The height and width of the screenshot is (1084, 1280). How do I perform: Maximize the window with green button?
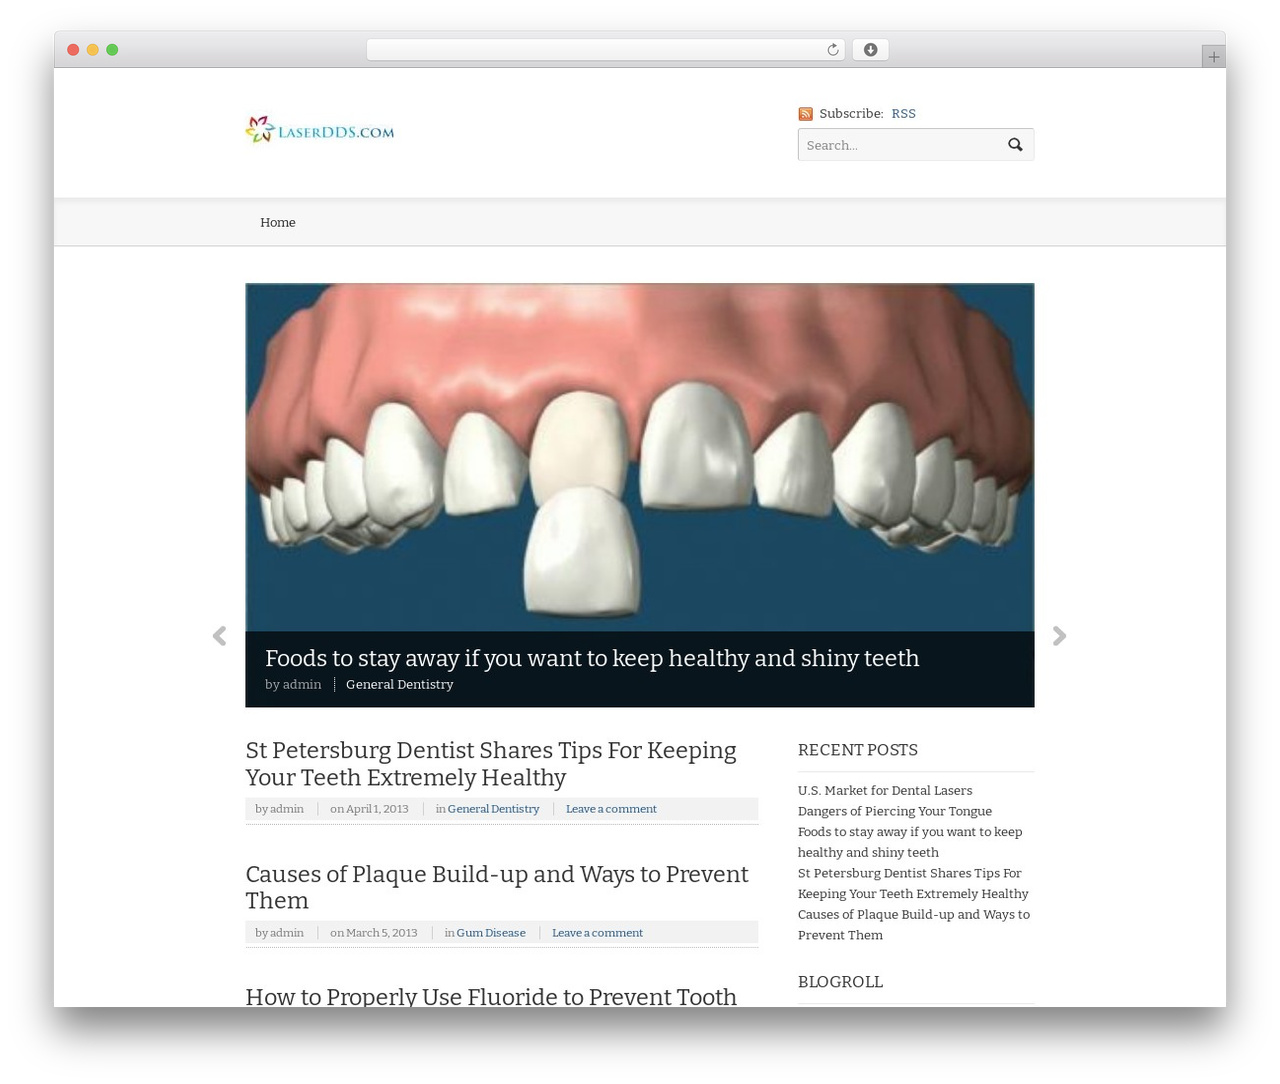click(x=112, y=50)
